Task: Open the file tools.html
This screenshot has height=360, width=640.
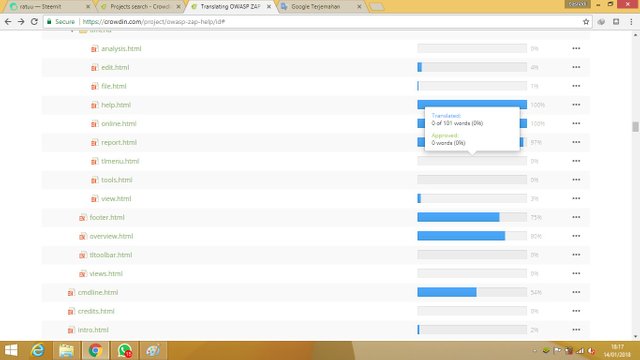Action: point(117,180)
